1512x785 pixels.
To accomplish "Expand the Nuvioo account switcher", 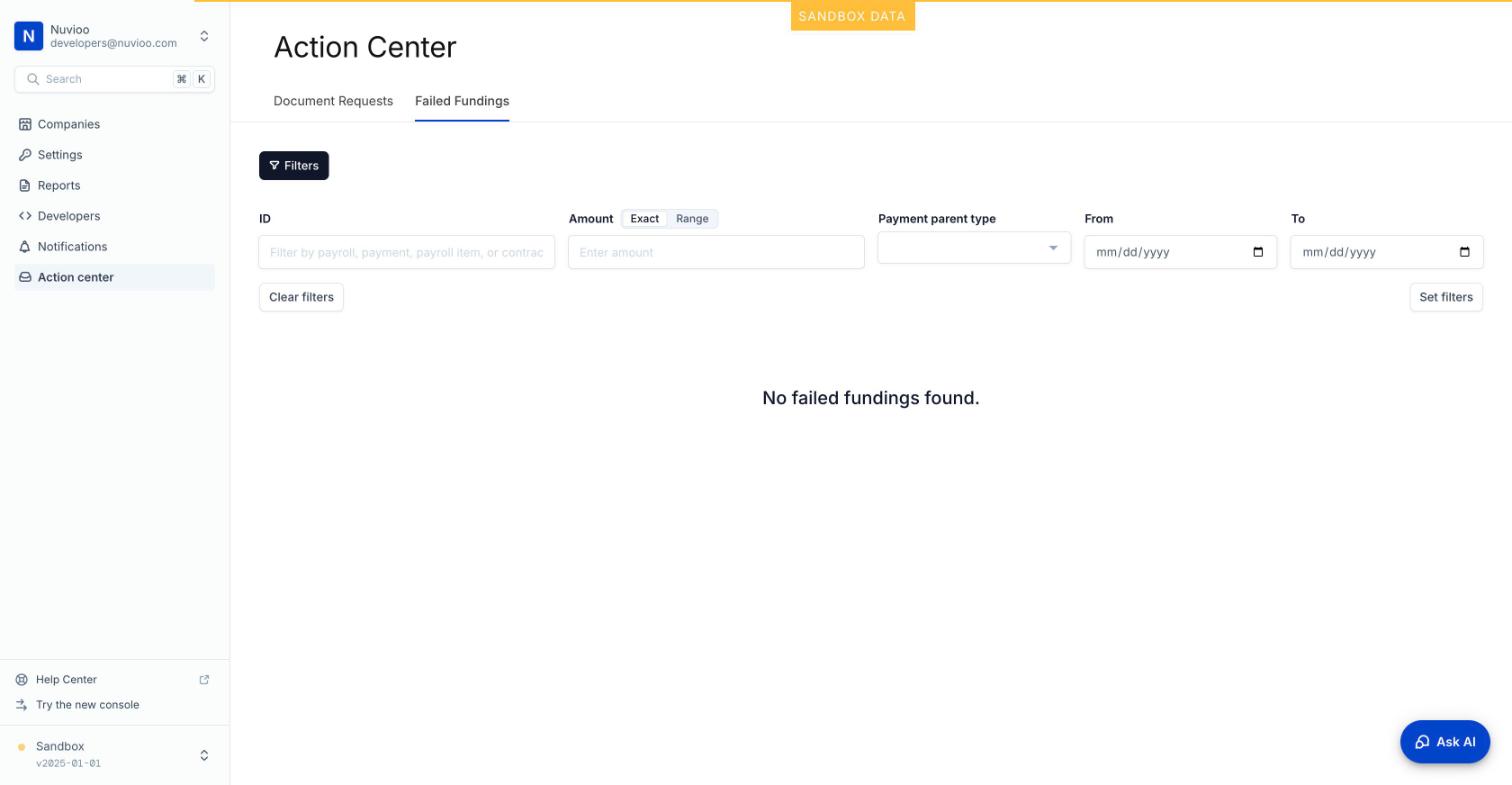I will click(x=204, y=36).
